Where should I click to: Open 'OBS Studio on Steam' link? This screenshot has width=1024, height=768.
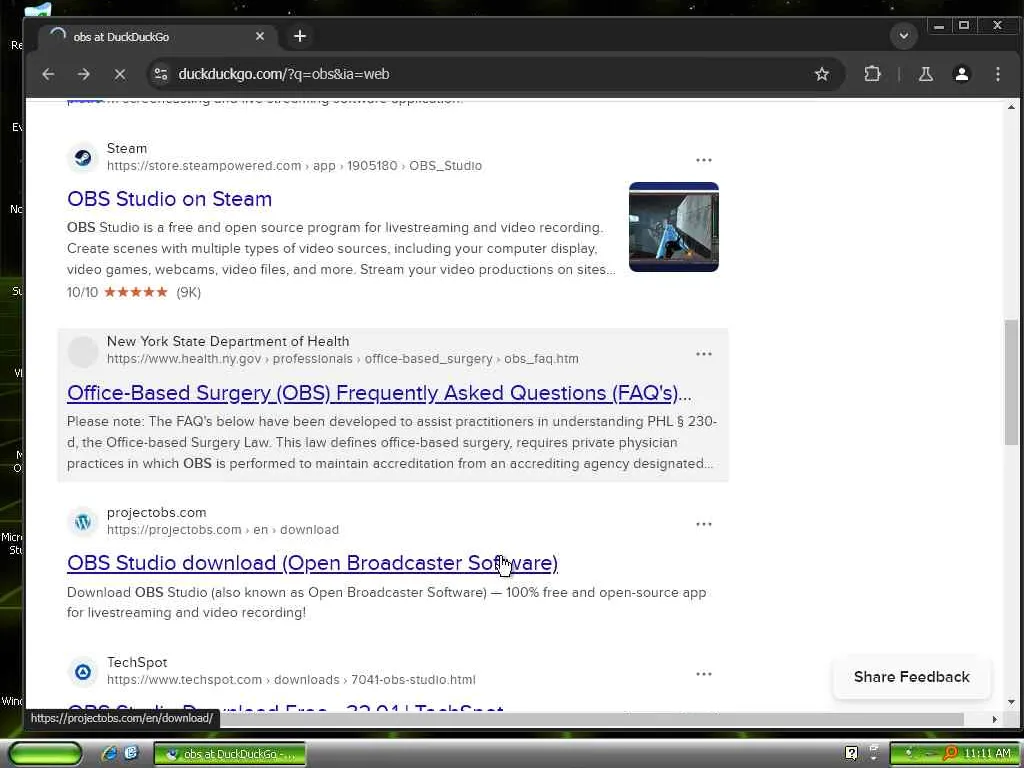169,199
